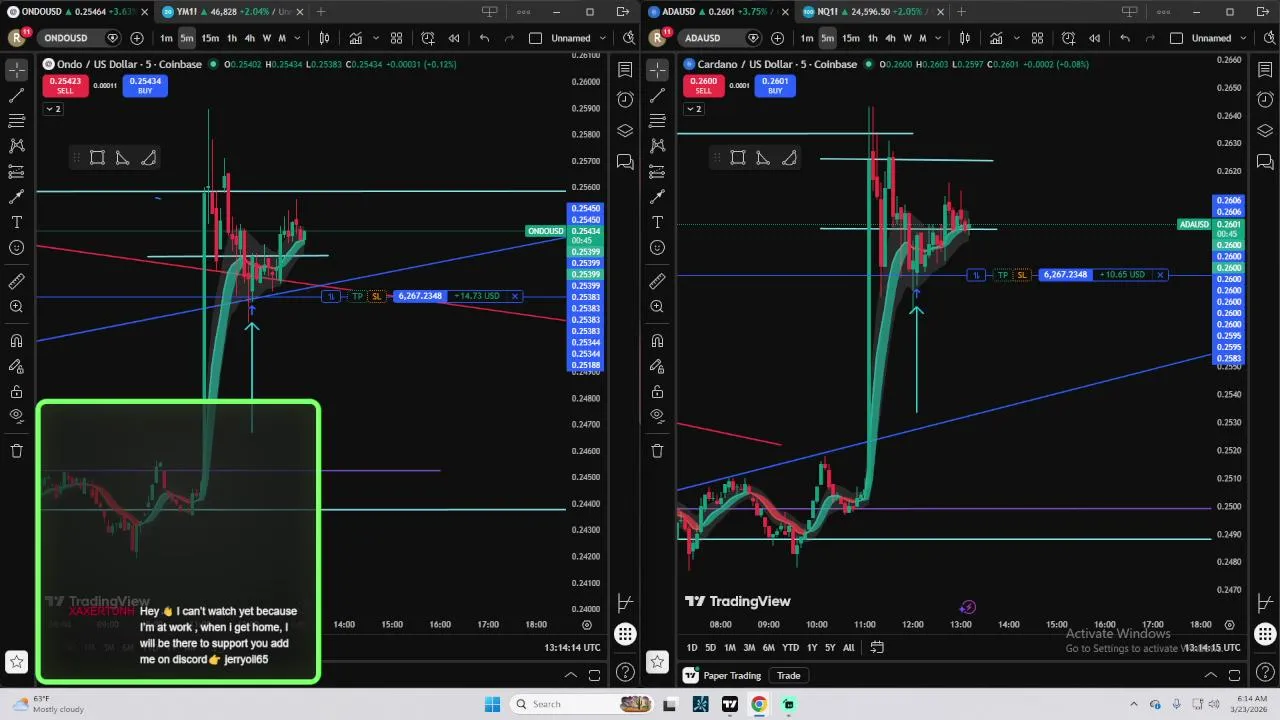The image size is (1280, 720).
Task: Collapse indicator legend "2" in ONDOUSD chart
Action: click(53, 109)
